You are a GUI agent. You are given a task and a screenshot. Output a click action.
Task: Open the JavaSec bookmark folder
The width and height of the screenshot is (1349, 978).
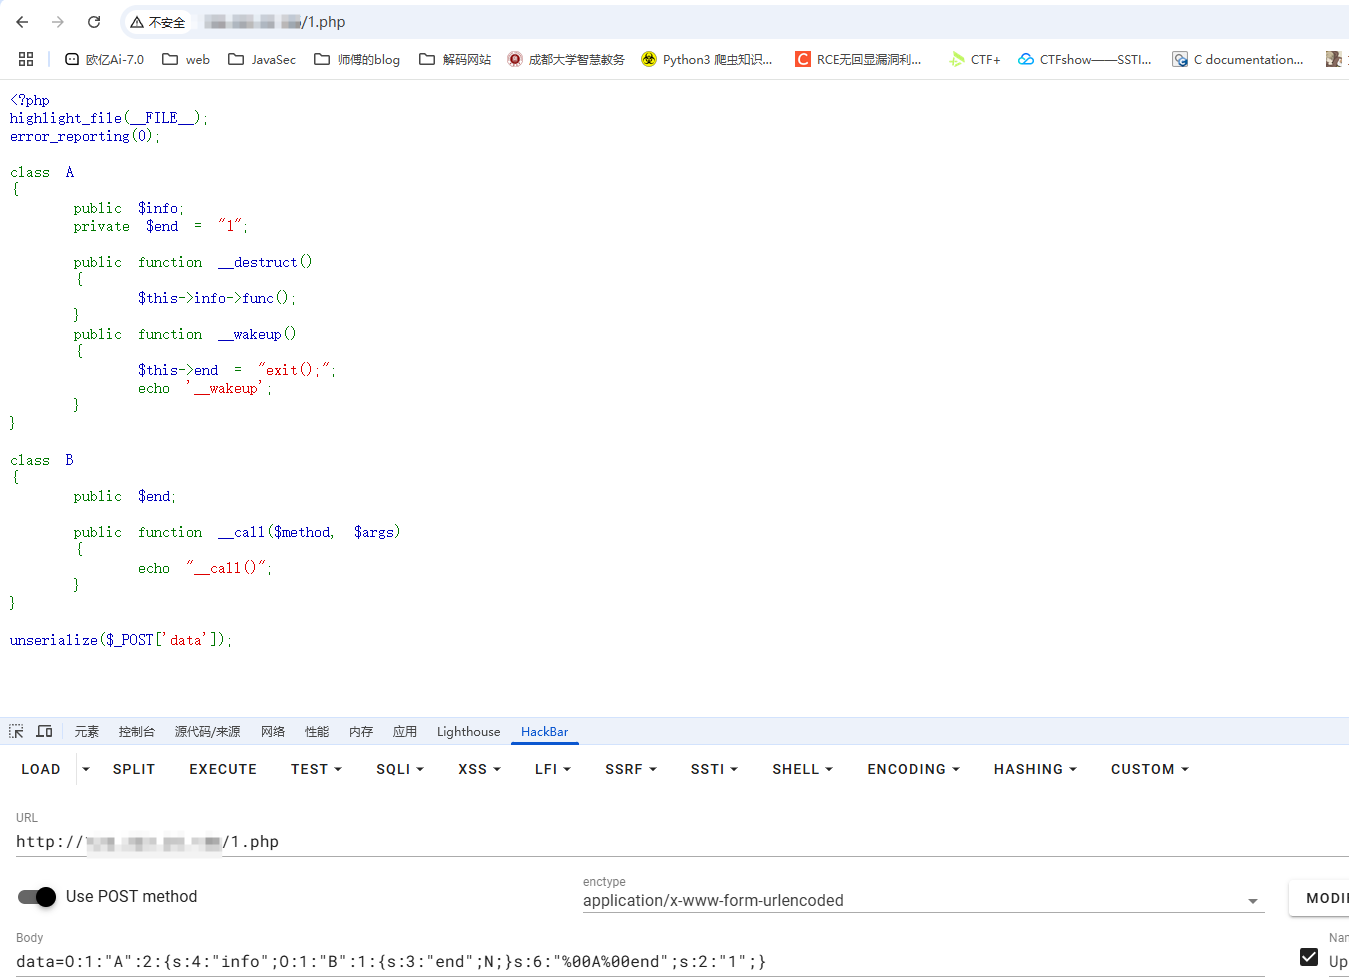coord(262,59)
